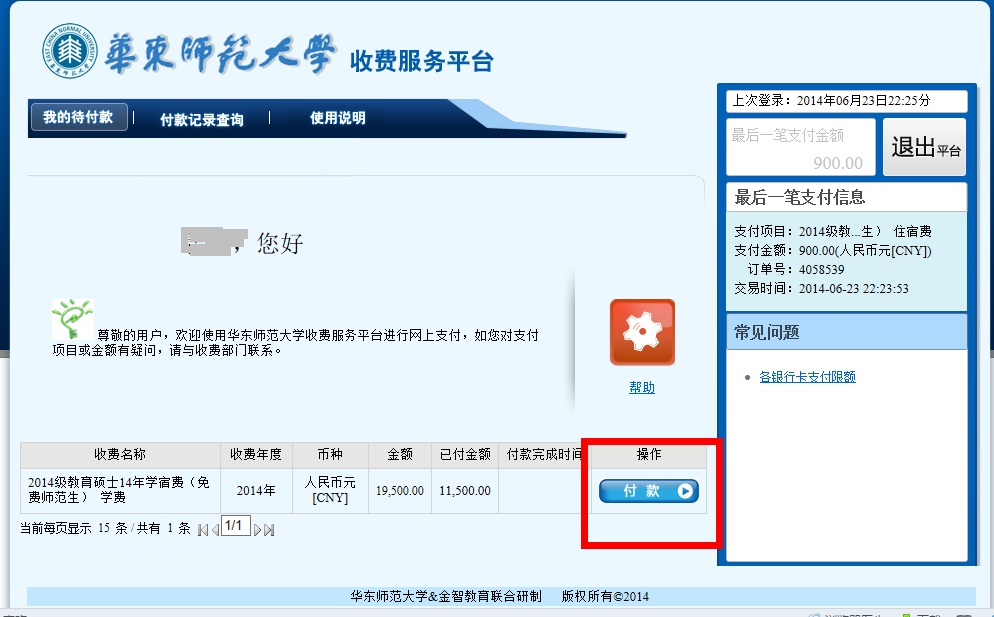Open the 使用说明 tab
Viewport: 994px width, 617px height.
pyautogui.click(x=337, y=118)
